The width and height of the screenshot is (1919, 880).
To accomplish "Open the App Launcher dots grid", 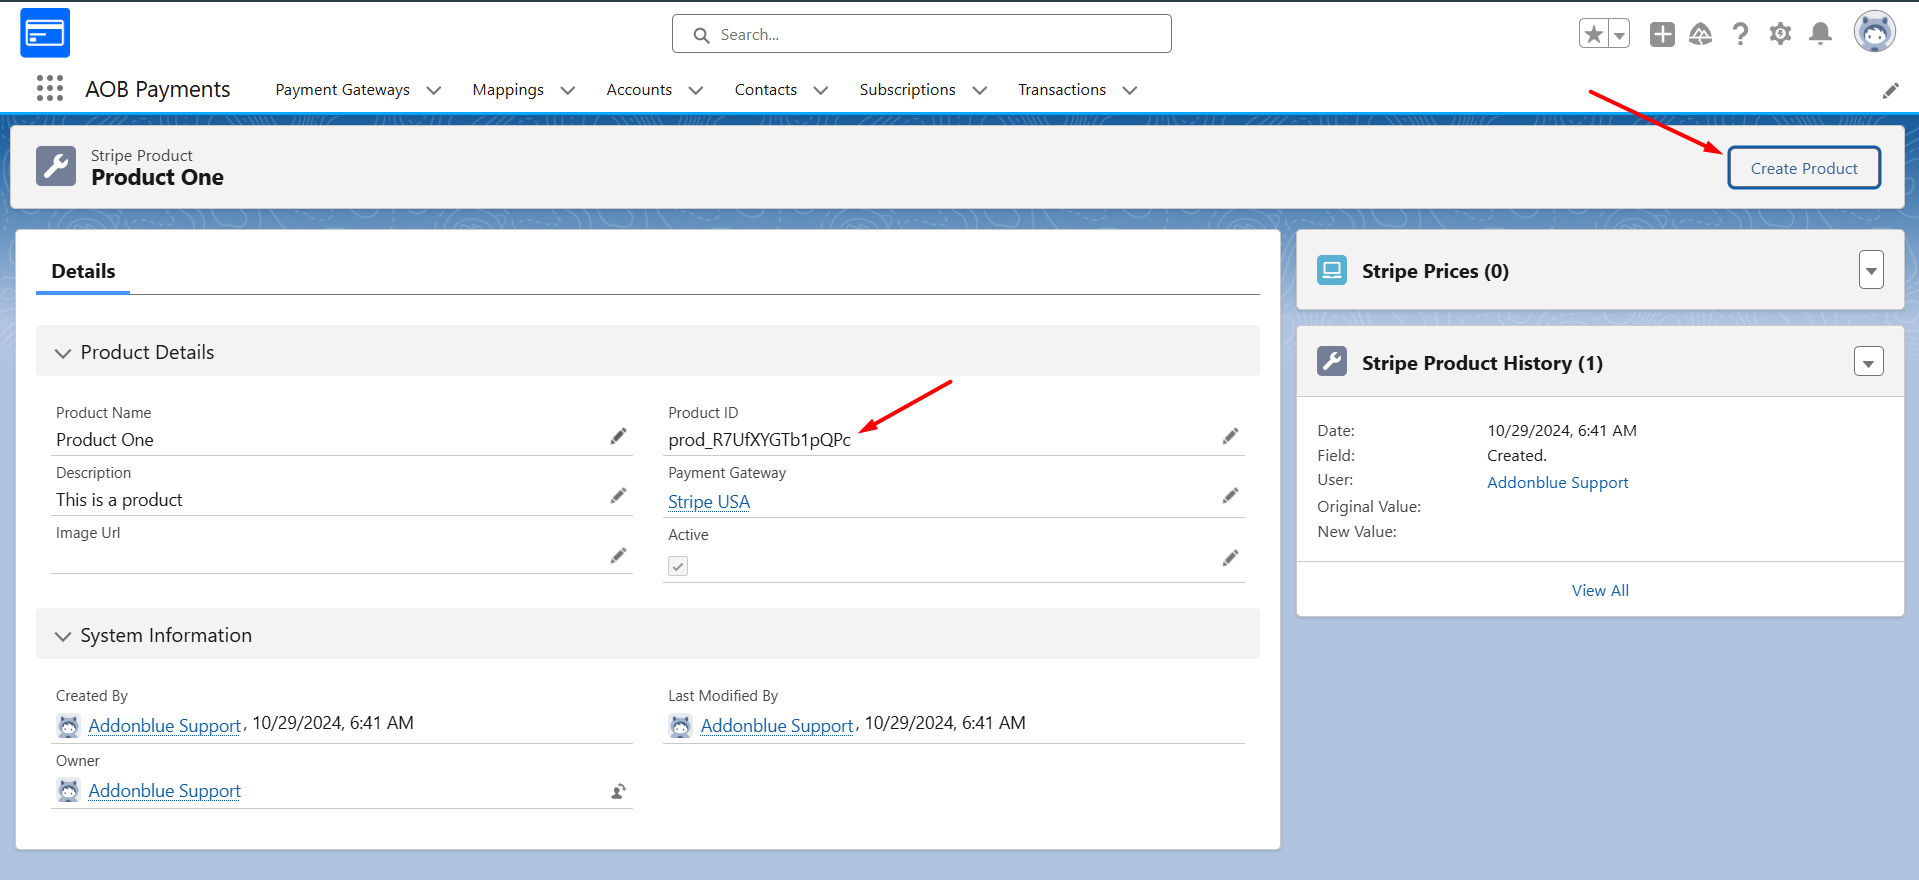I will click(50, 89).
